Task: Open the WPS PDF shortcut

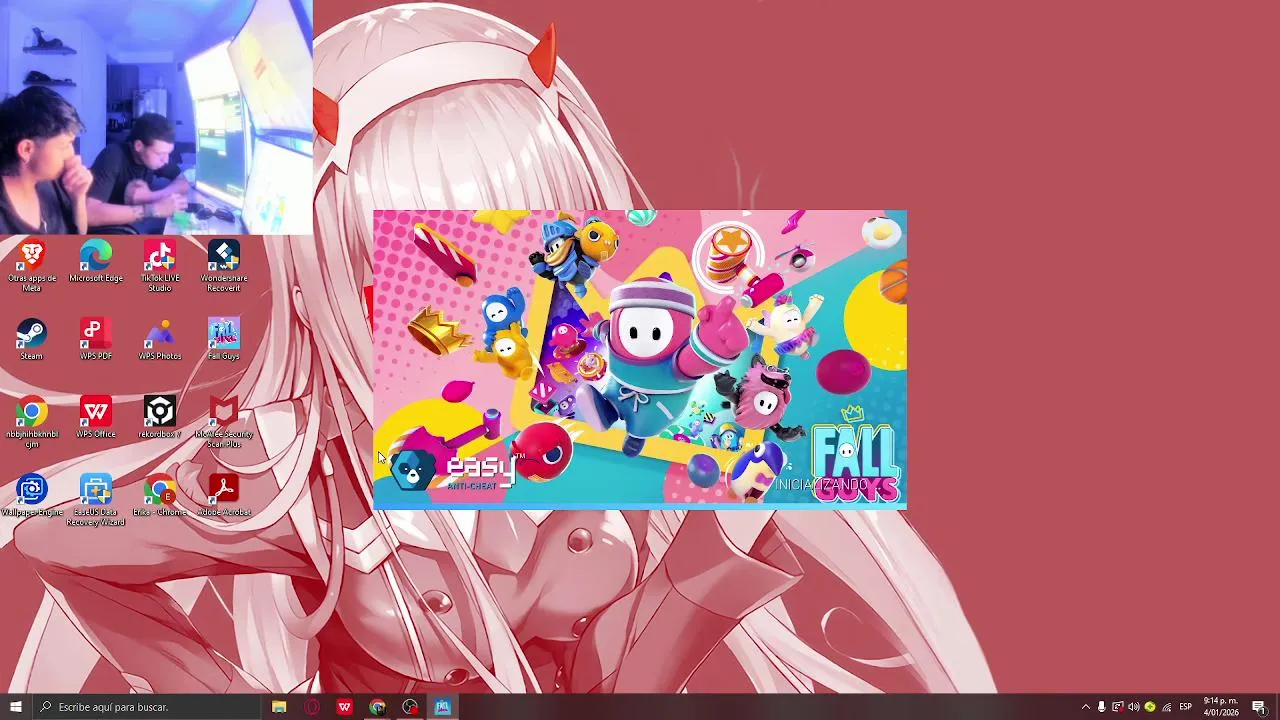Action: click(96, 340)
